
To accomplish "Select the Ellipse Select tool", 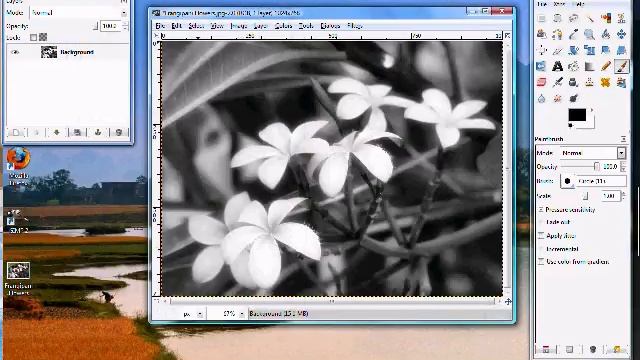I will [x=557, y=18].
